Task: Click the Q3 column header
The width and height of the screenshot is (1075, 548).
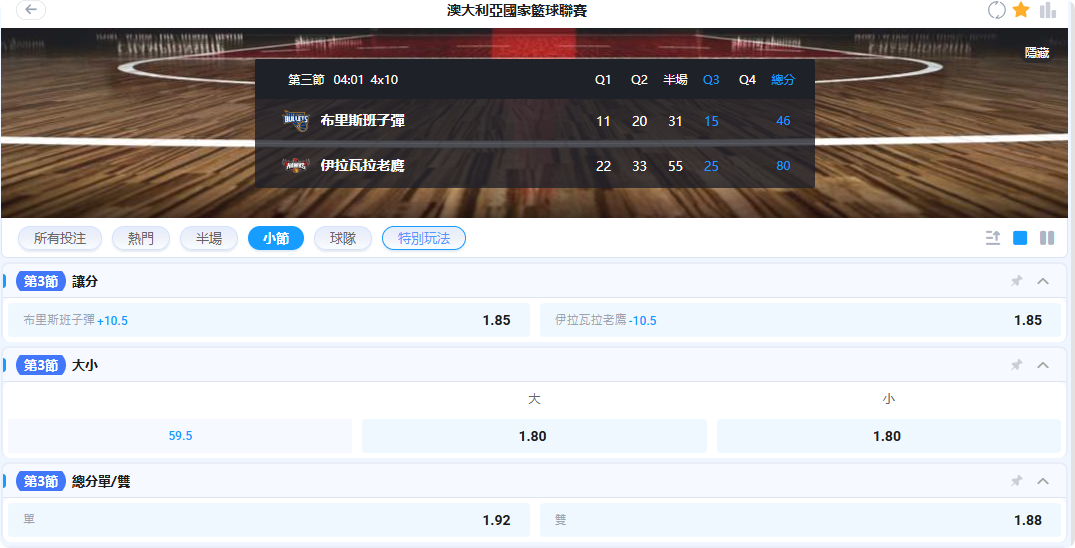Action: tap(711, 80)
